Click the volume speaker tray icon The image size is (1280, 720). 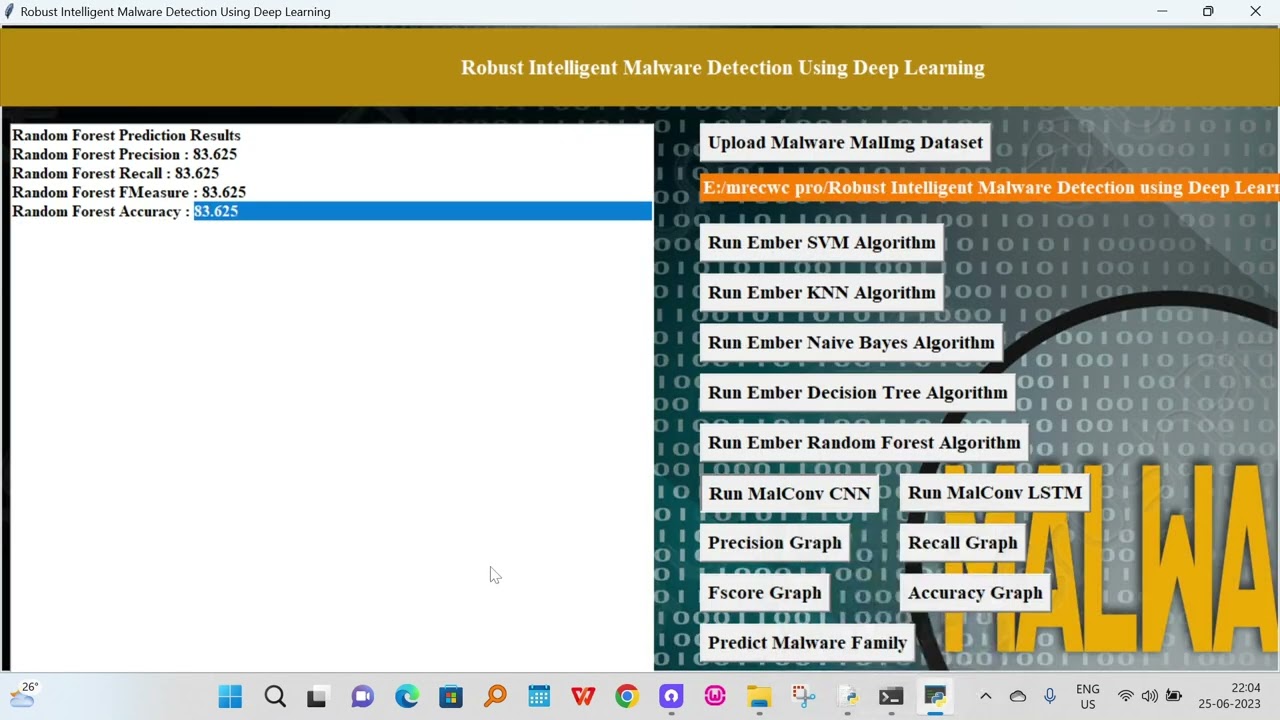[1150, 696]
